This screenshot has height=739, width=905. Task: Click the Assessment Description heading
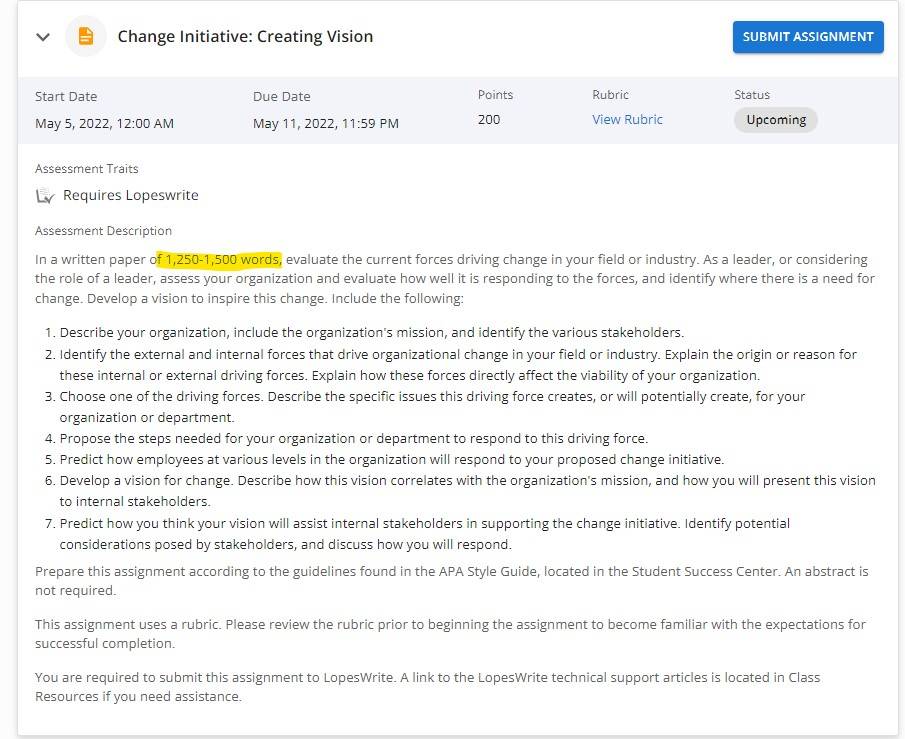coord(103,231)
